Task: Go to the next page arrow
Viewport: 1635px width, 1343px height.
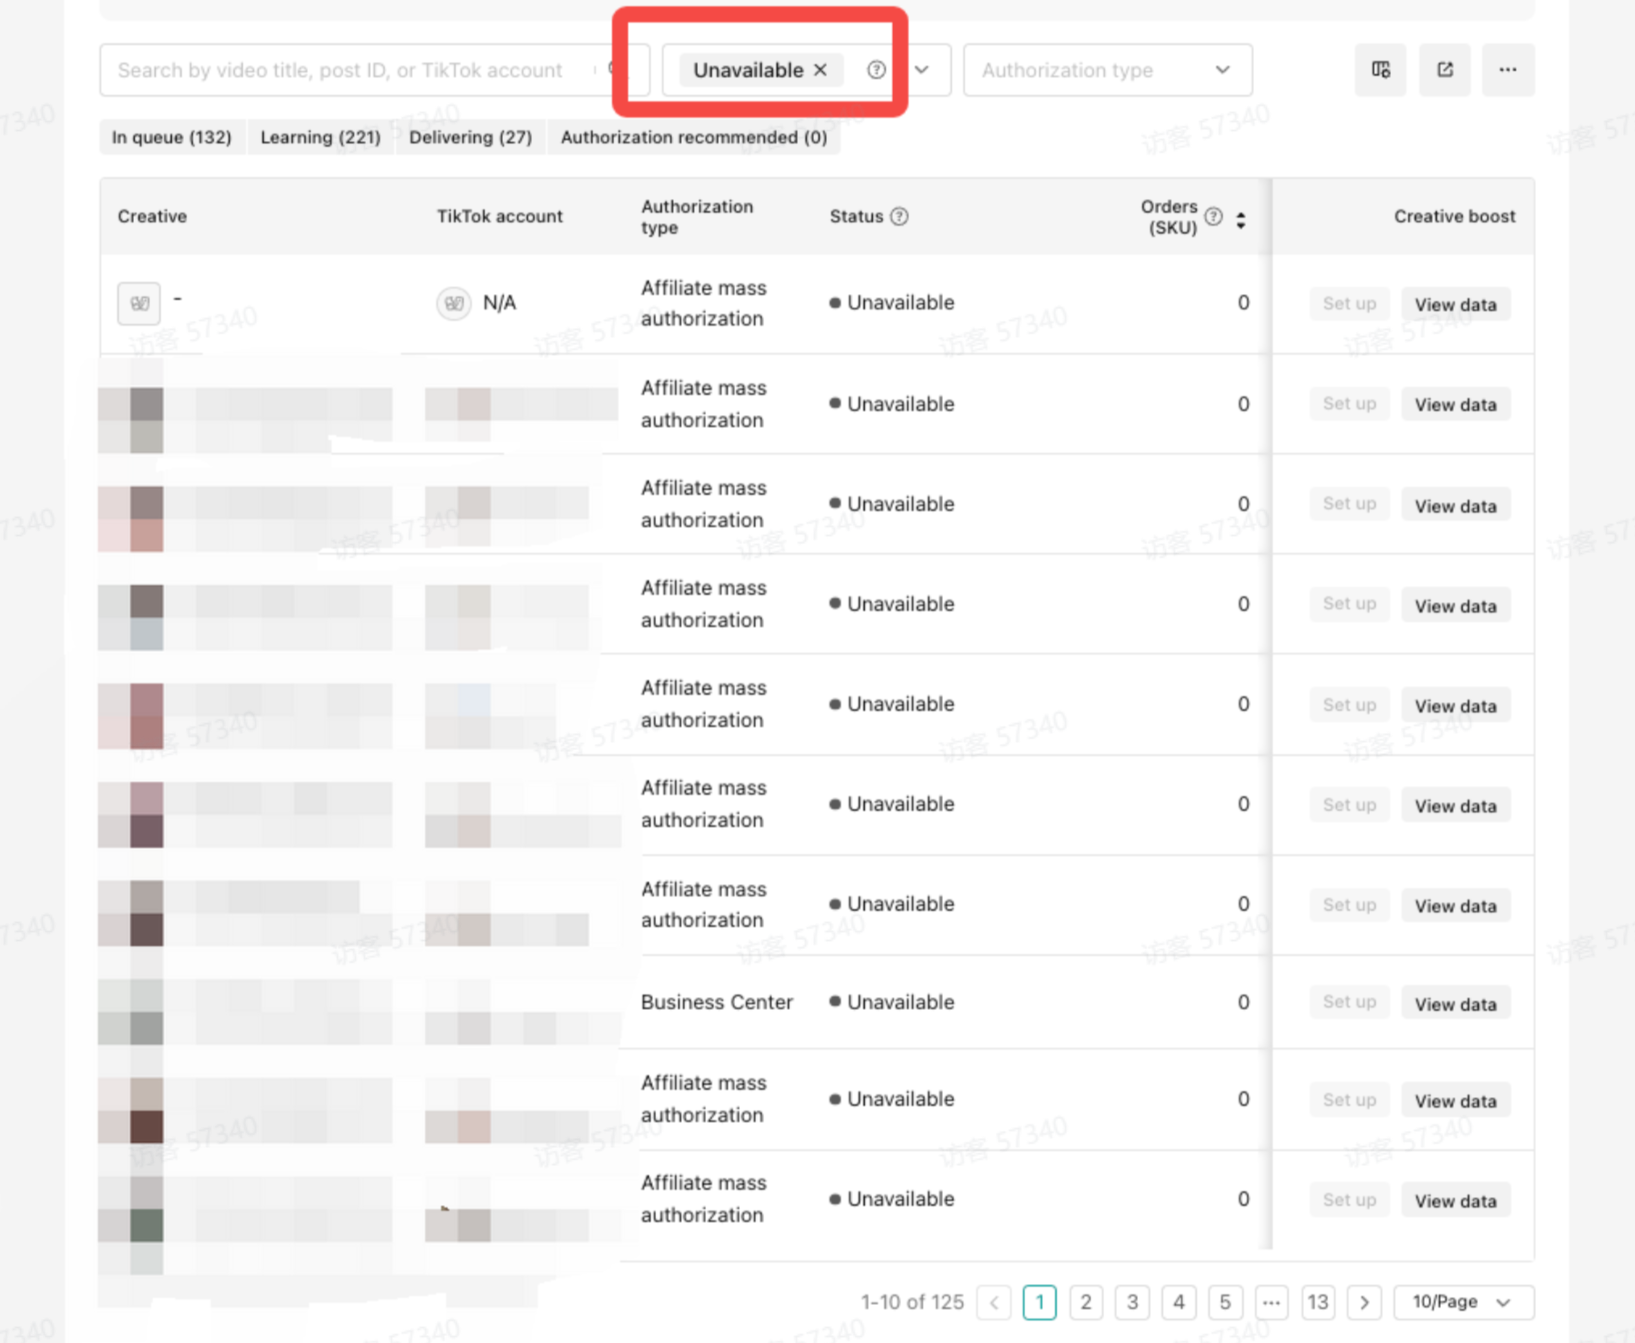Action: click(1364, 1302)
